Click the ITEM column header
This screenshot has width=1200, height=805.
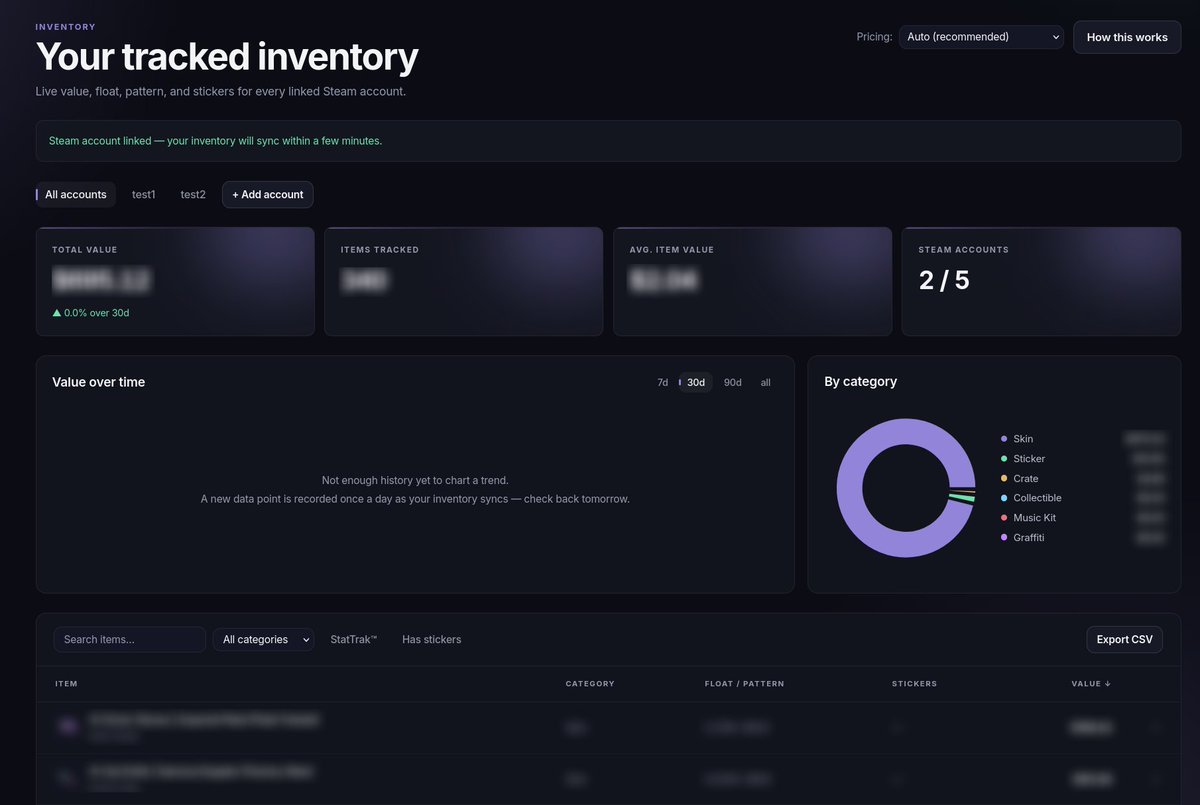66,684
